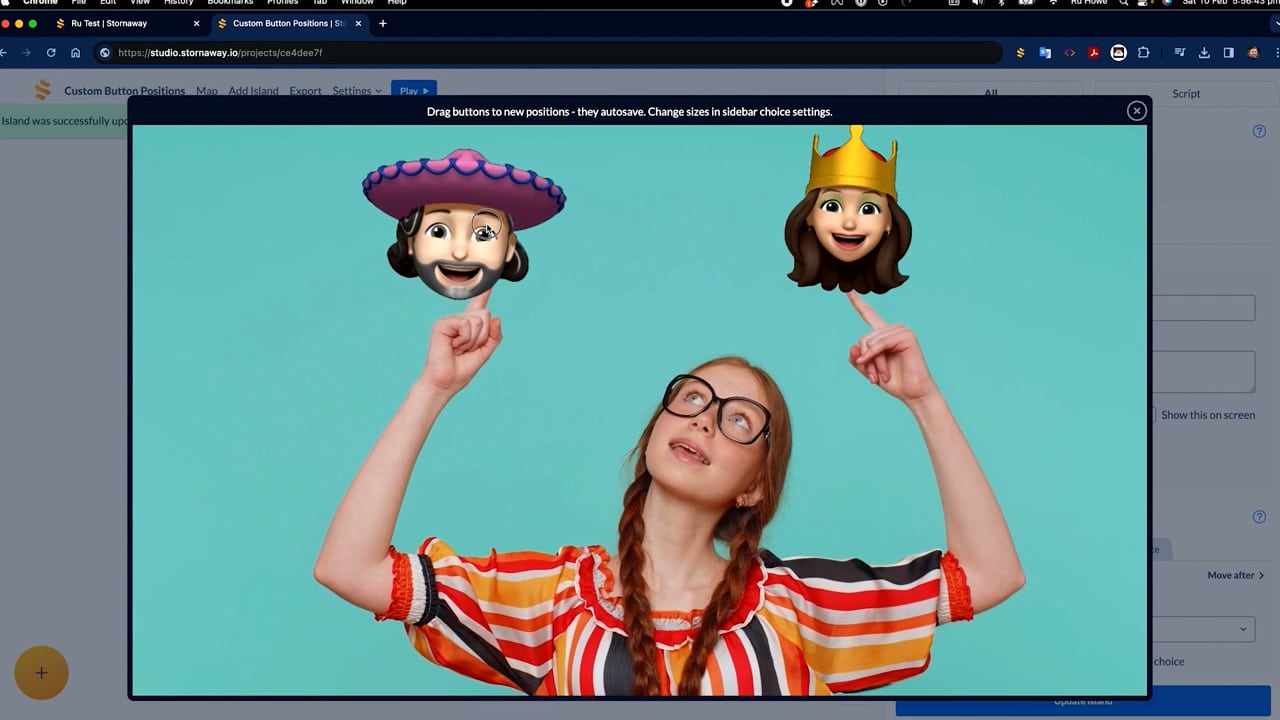Close the Custom Button Positions browser tab
Image resolution: width=1280 pixels, height=720 pixels.
coord(358,23)
